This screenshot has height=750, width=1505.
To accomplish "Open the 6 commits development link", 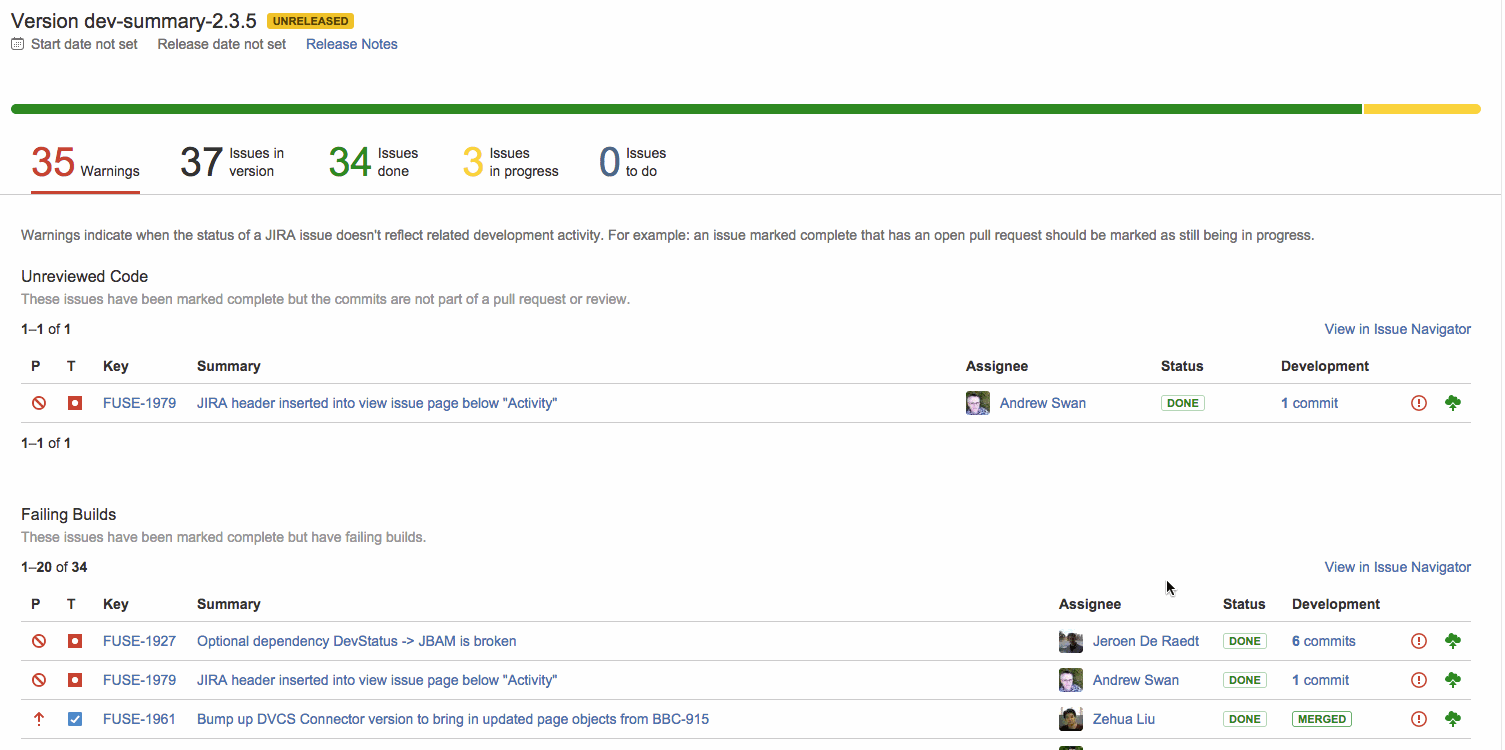I will point(1324,641).
